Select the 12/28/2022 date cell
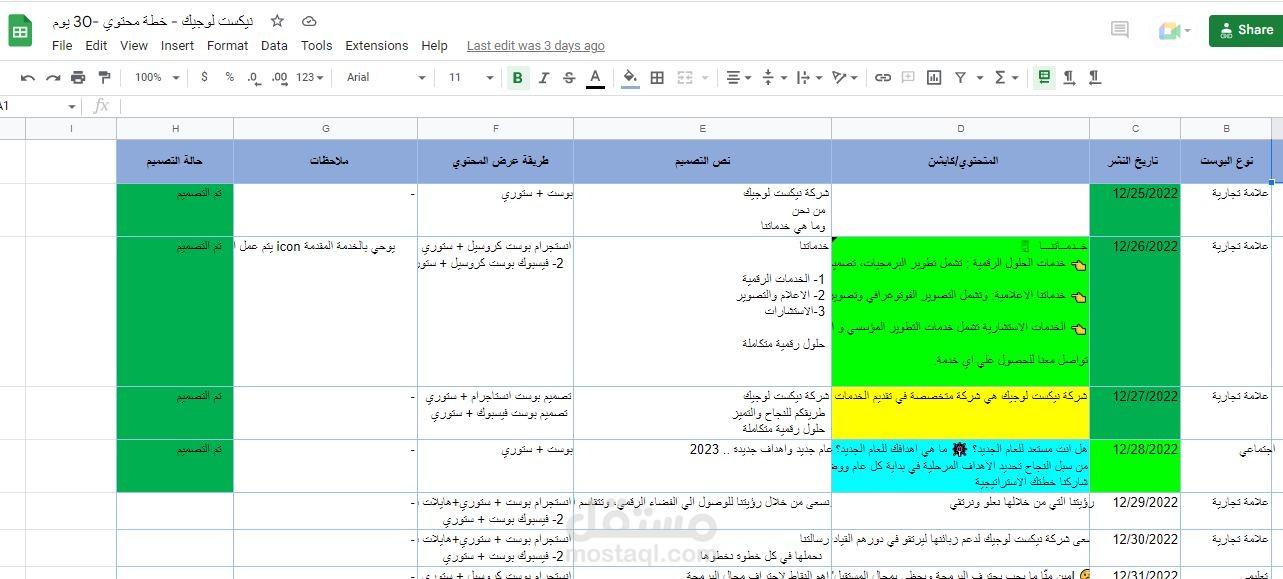This screenshot has height=579, width=1283. tap(1135, 466)
